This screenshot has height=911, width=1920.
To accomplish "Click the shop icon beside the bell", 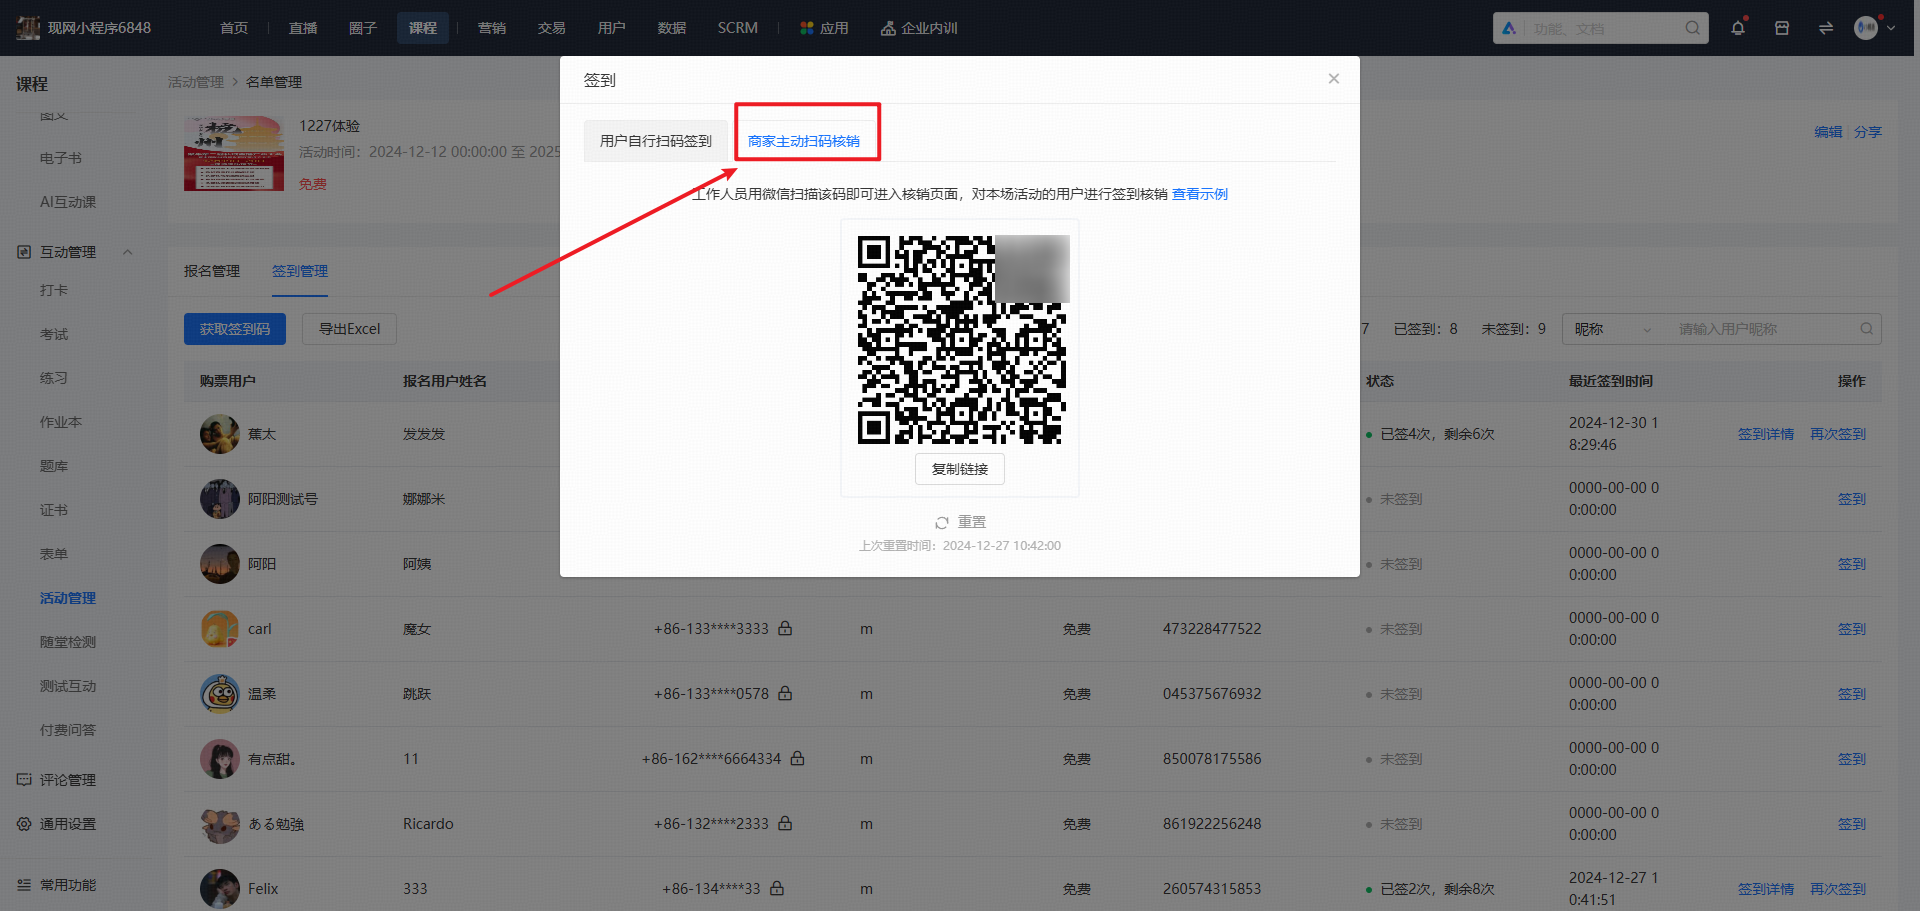I will pos(1782,28).
